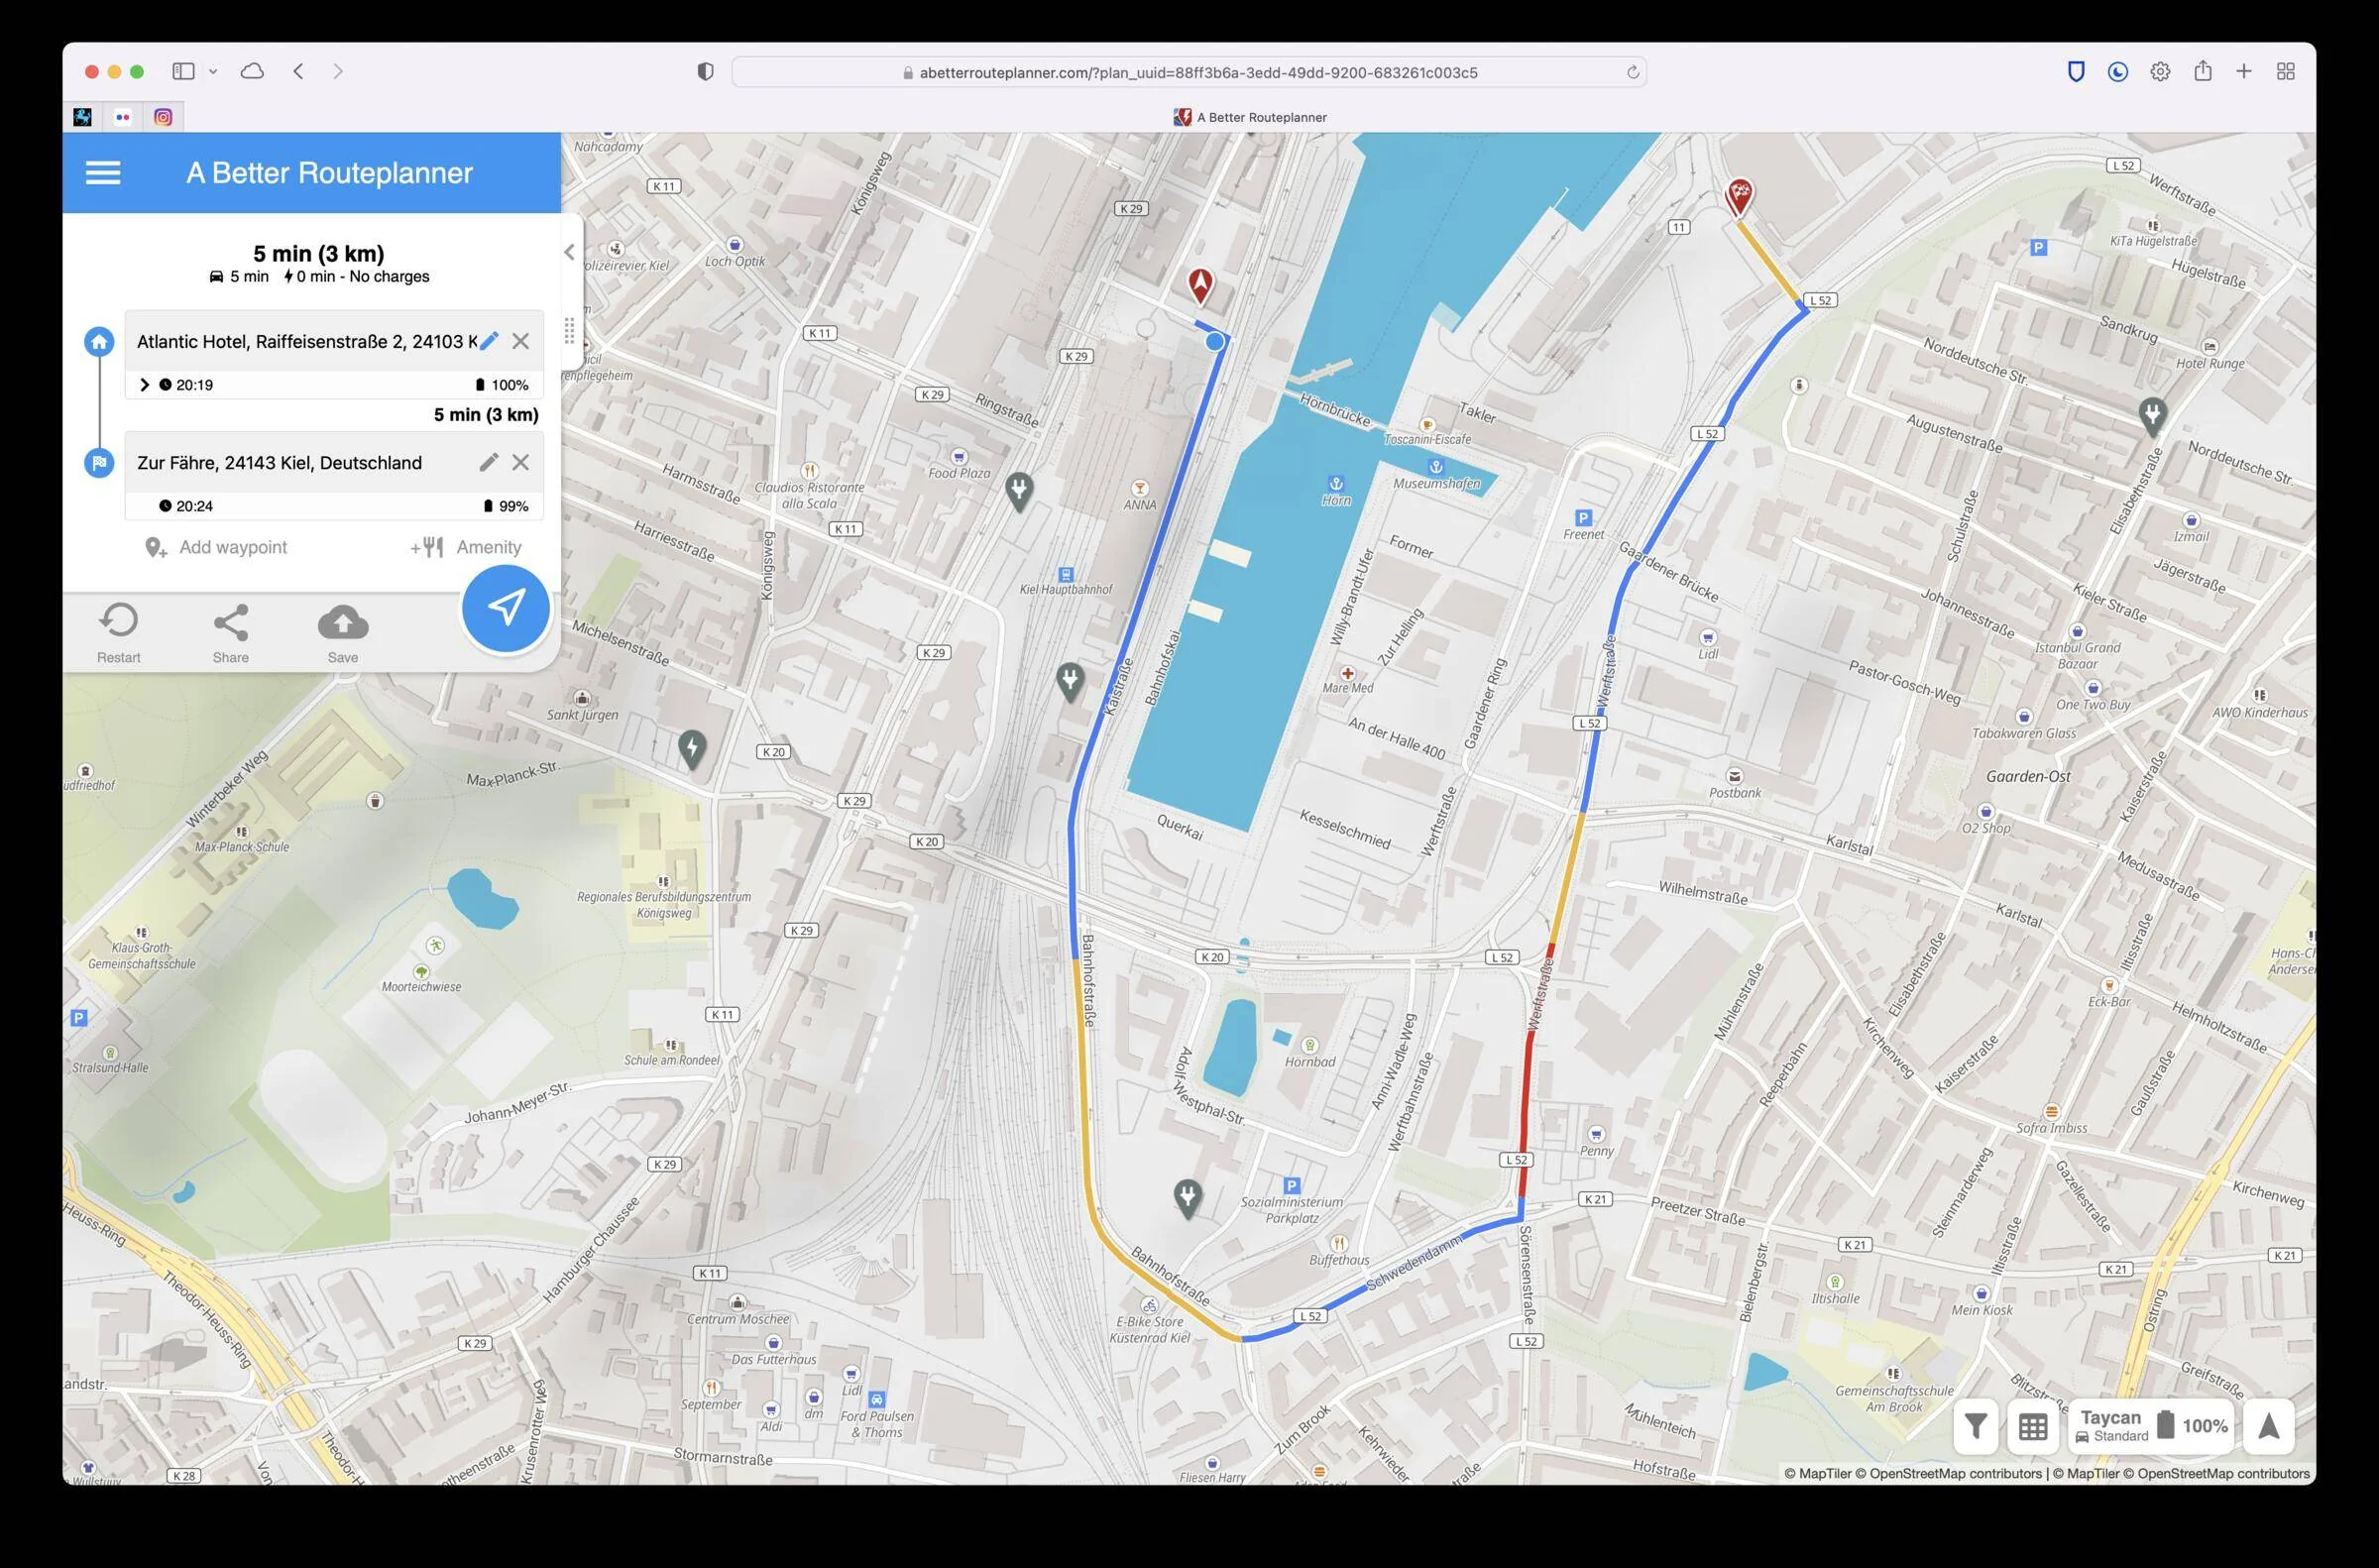Collapse the route planning side panel
This screenshot has width=2379, height=1568.
click(x=569, y=252)
